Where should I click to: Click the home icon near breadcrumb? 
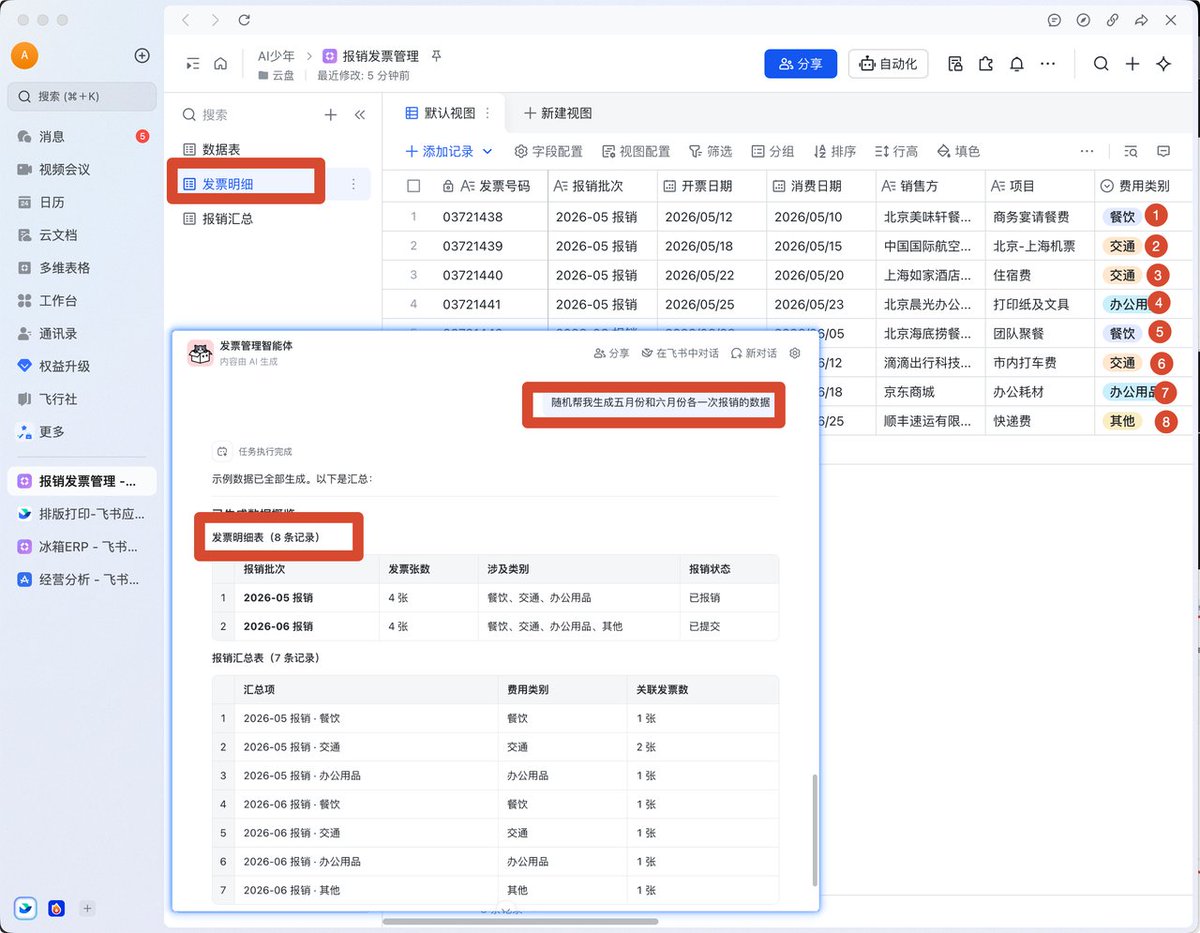pyautogui.click(x=220, y=64)
